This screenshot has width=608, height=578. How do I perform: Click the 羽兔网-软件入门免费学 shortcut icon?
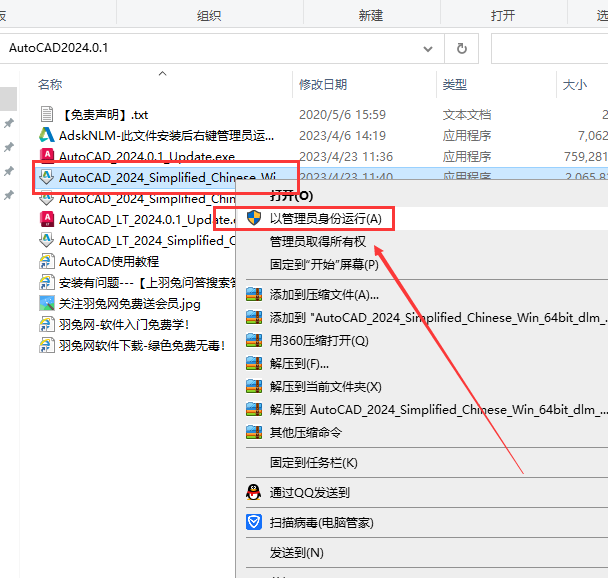click(47, 324)
